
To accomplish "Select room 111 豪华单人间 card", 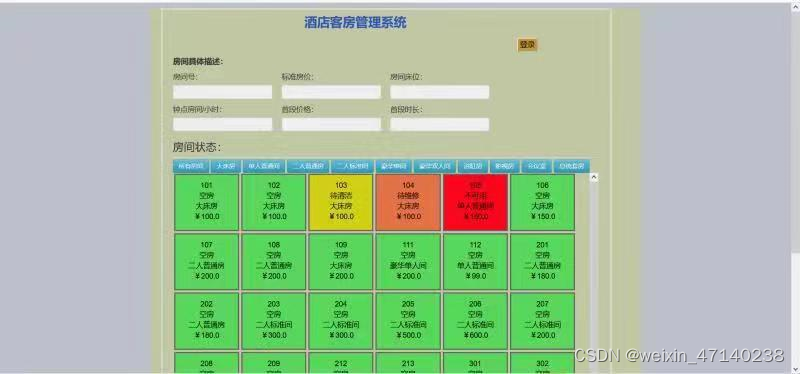I will click(408, 261).
